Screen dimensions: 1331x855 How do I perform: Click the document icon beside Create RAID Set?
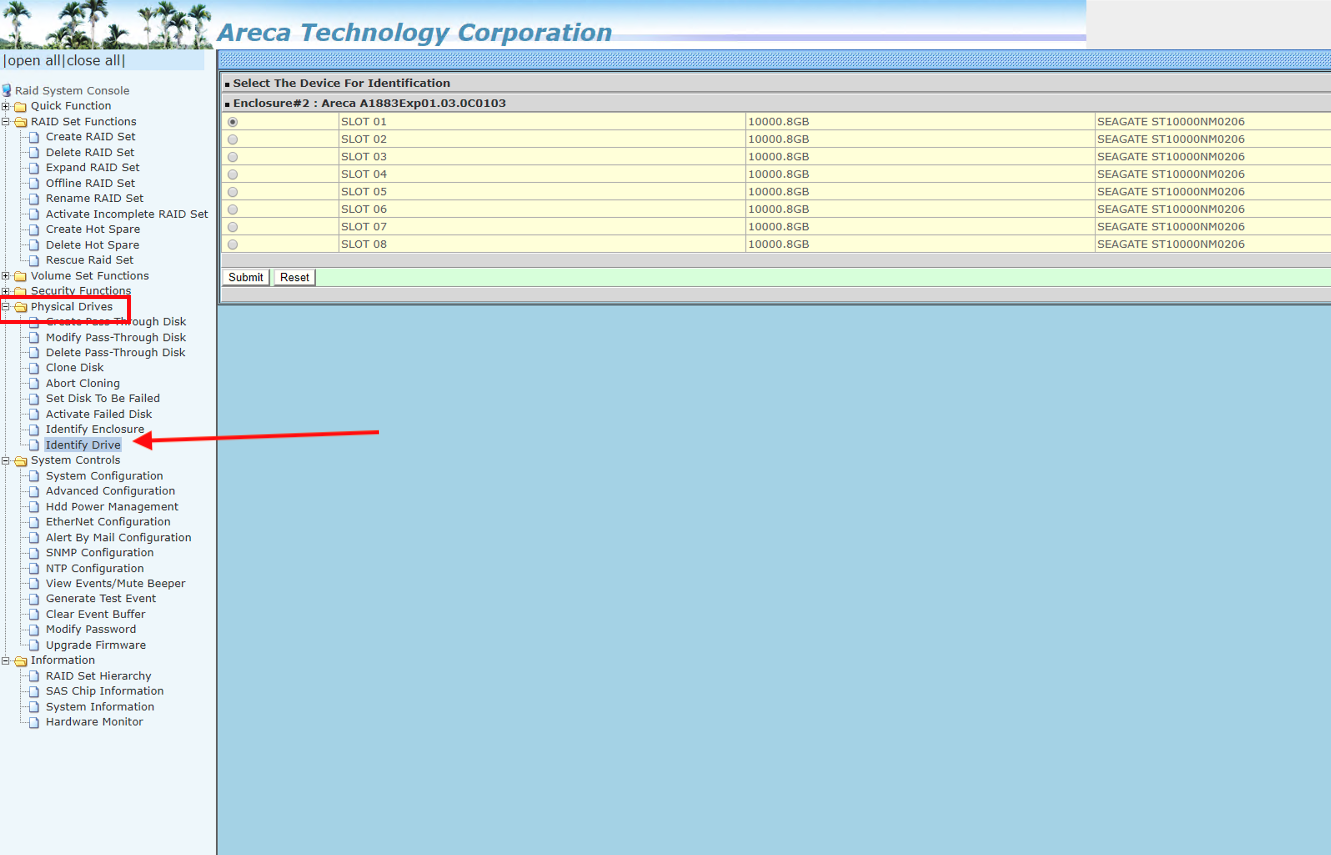tap(35, 137)
